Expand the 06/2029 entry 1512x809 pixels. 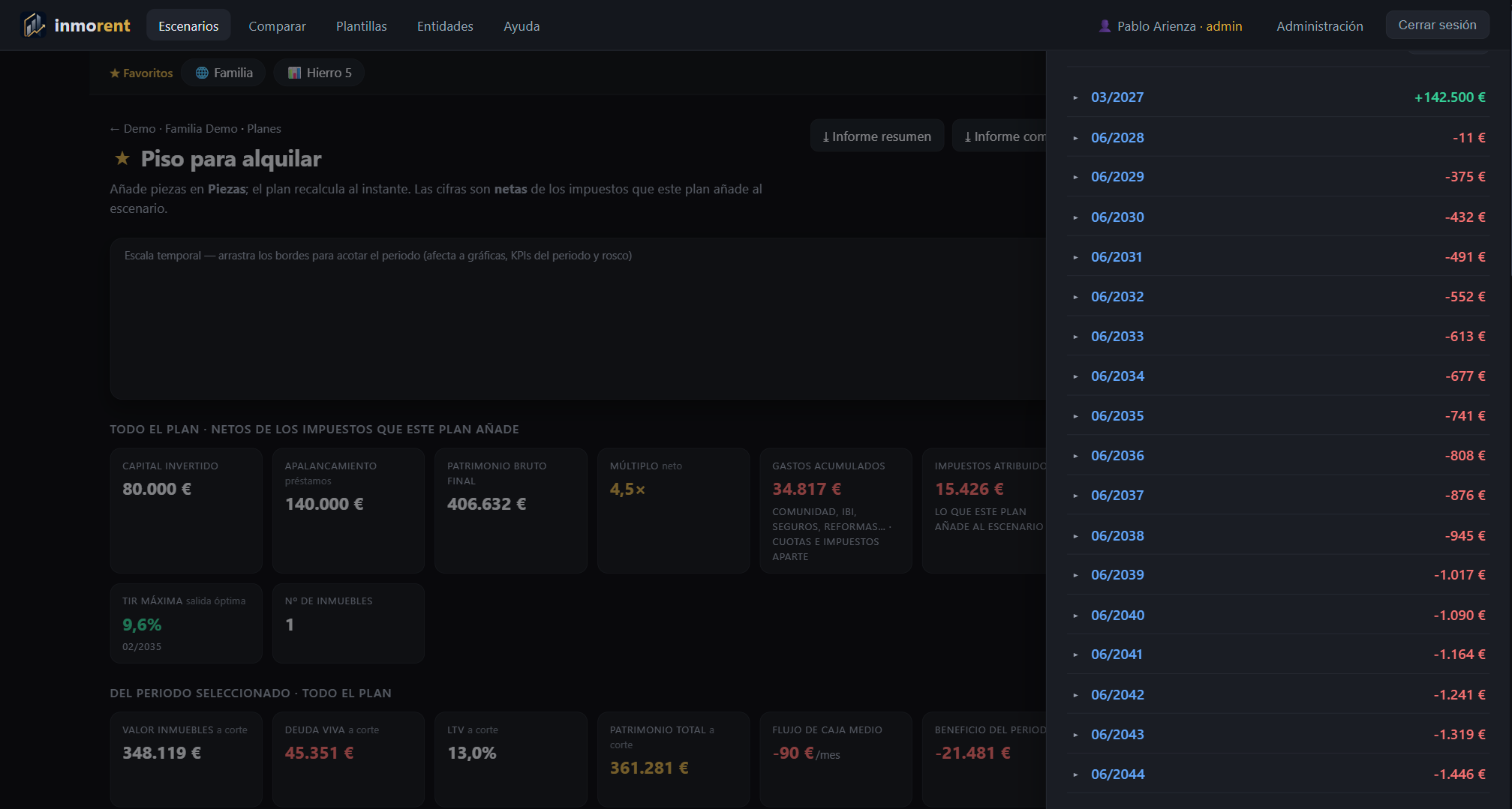[1277, 177]
